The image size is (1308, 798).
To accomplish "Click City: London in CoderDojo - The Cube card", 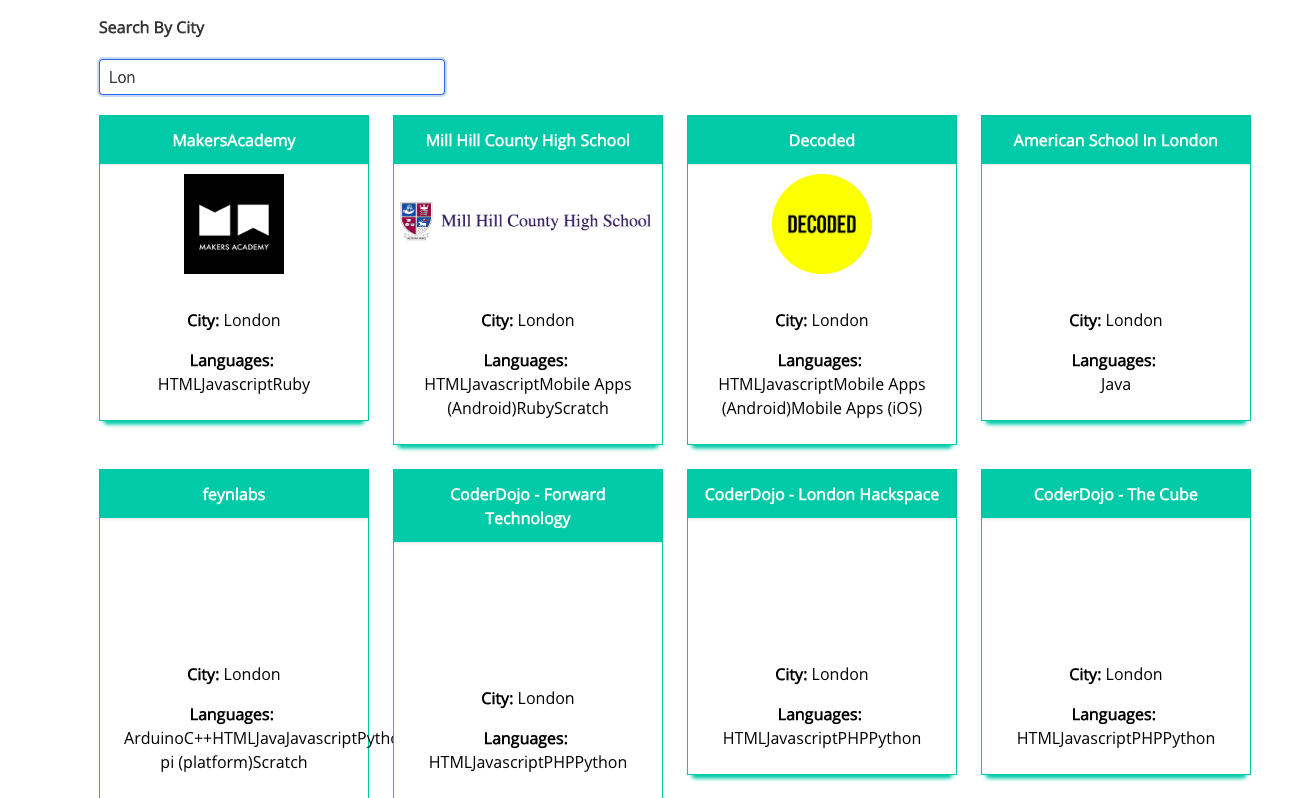I will (x=1116, y=674).
